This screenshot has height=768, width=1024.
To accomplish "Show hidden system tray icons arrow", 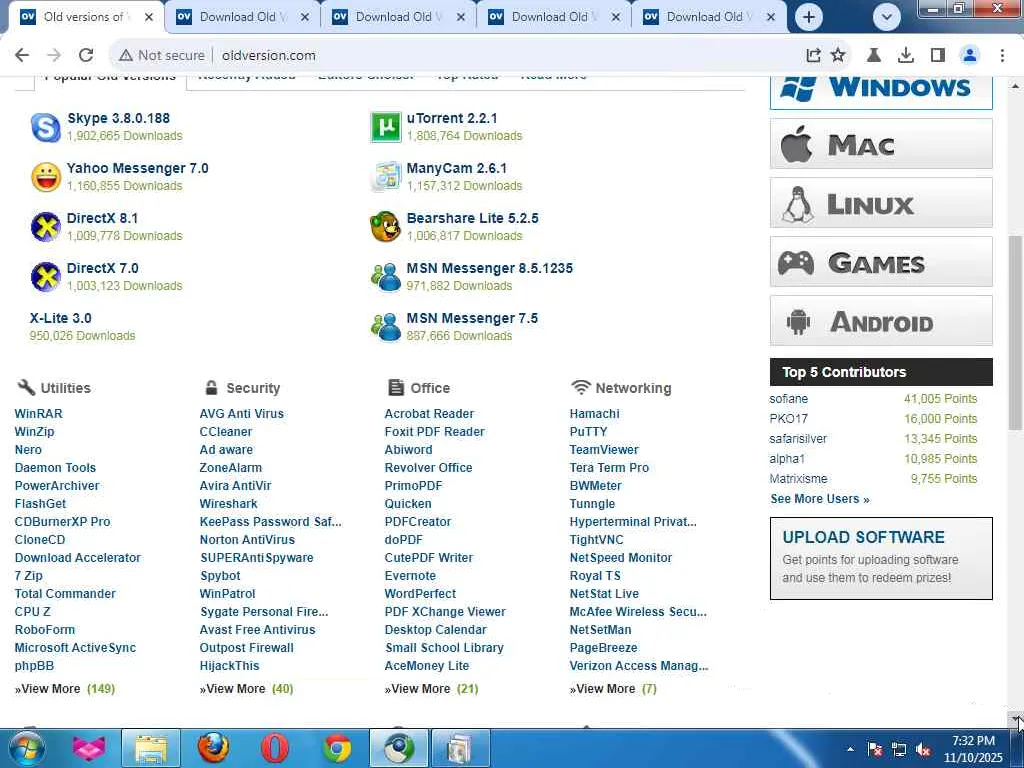I will [850, 749].
